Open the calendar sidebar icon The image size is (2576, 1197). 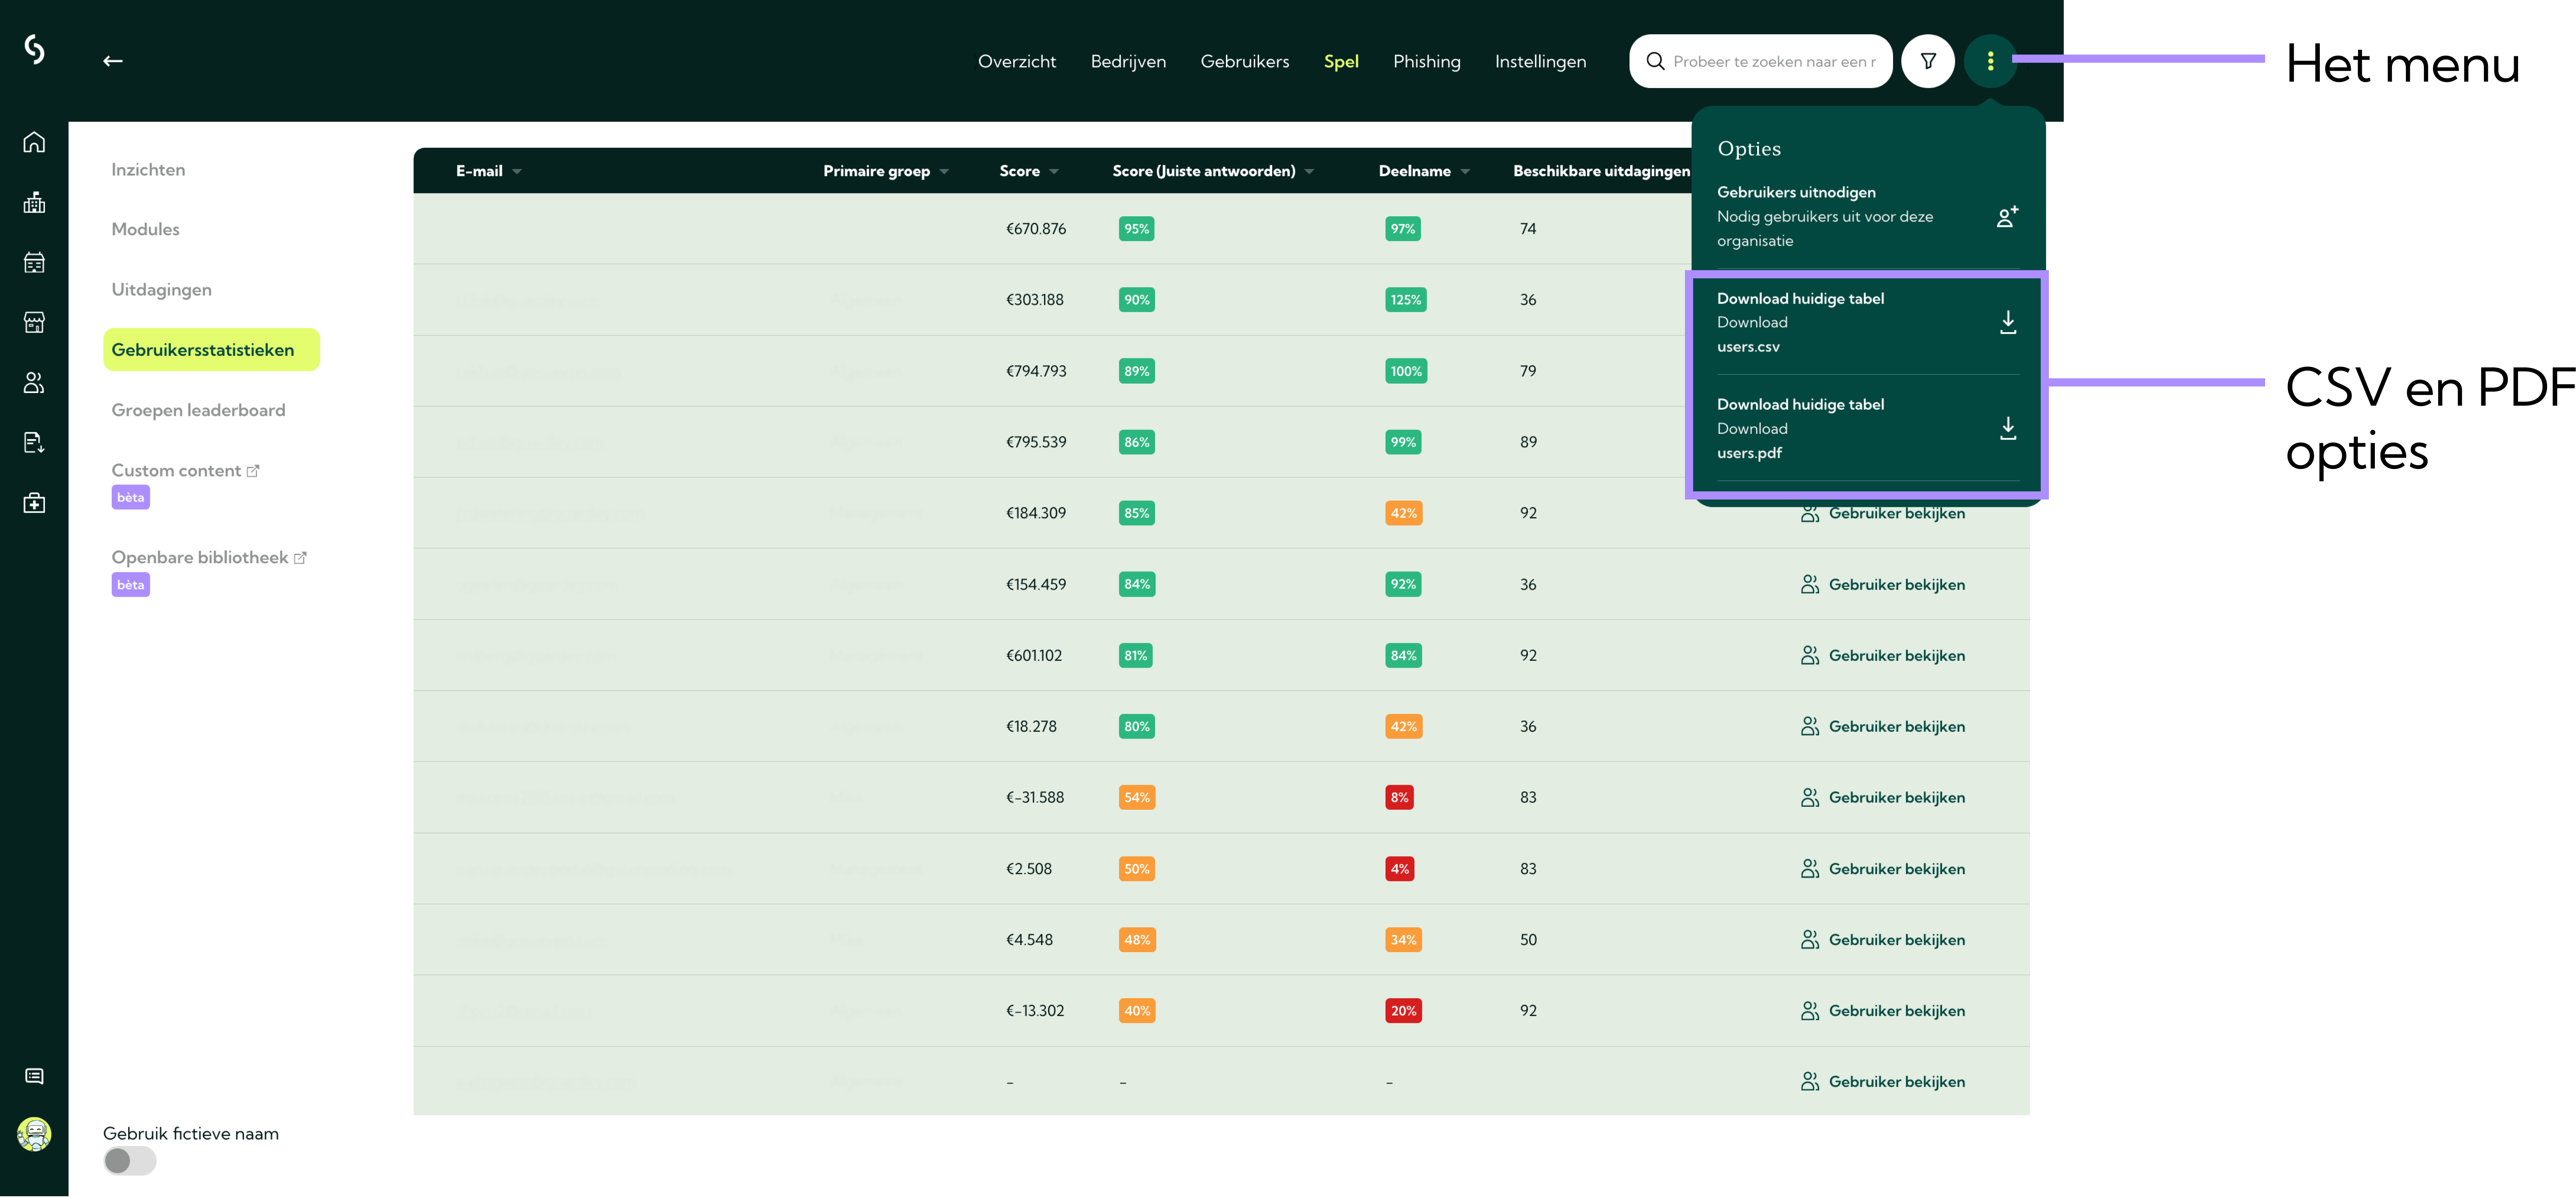pos(34,262)
